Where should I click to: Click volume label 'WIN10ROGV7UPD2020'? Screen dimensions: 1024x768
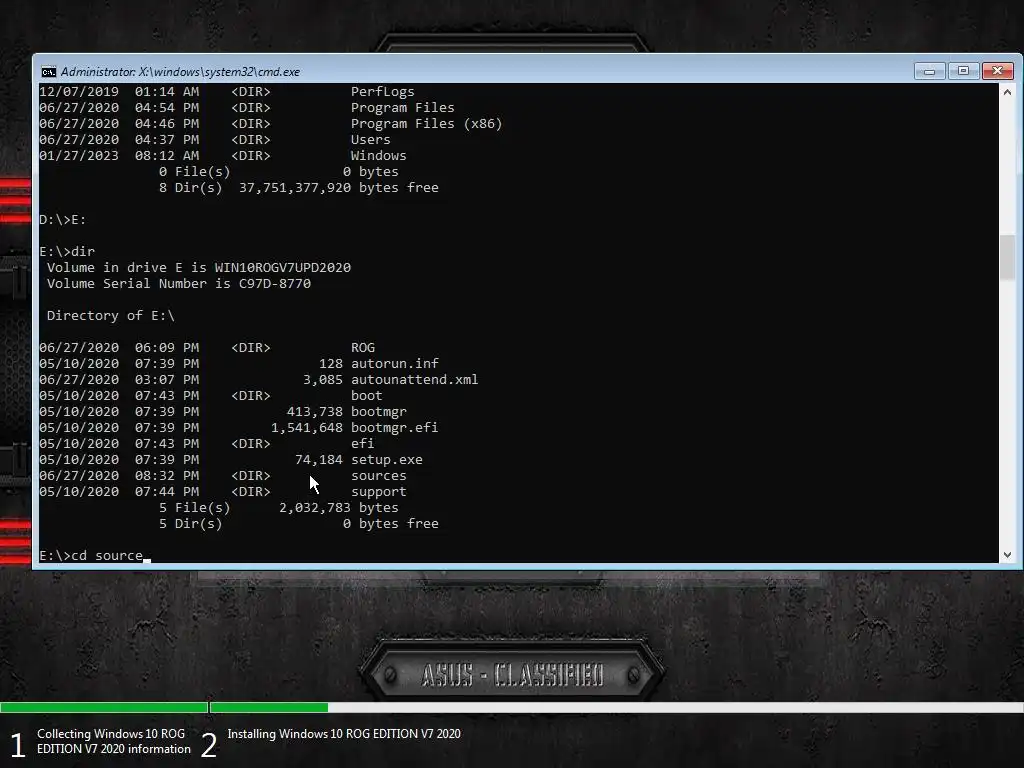(x=282, y=267)
